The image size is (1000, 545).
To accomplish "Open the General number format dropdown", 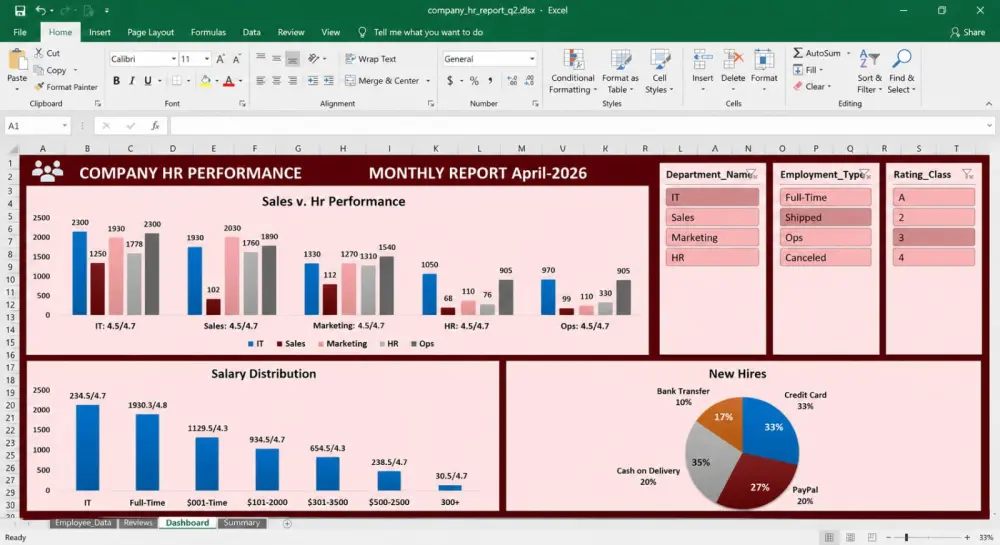I will point(532,59).
